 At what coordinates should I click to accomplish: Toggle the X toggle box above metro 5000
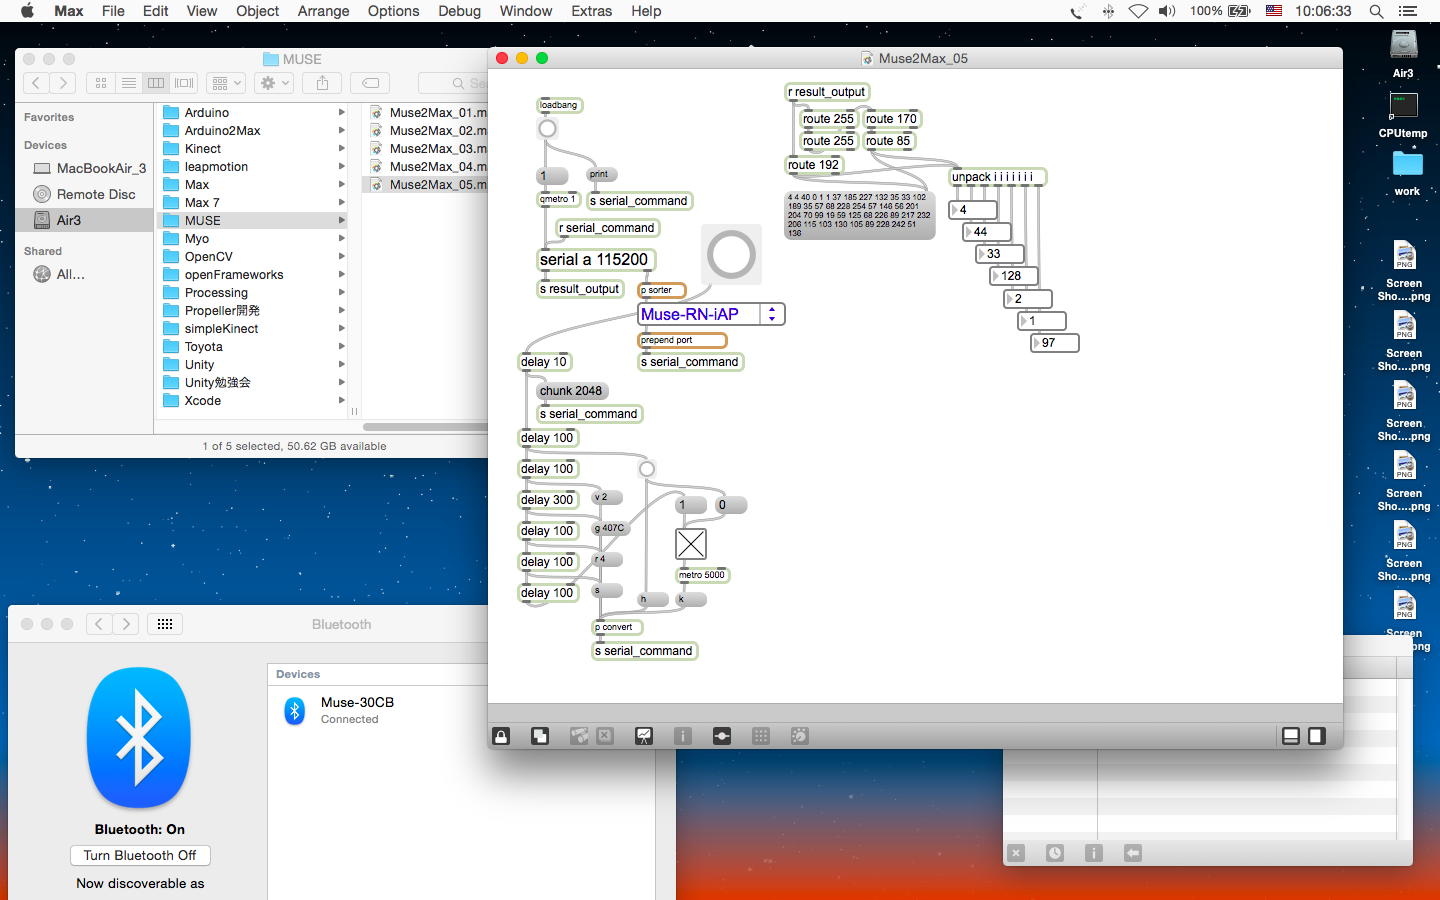coord(691,544)
